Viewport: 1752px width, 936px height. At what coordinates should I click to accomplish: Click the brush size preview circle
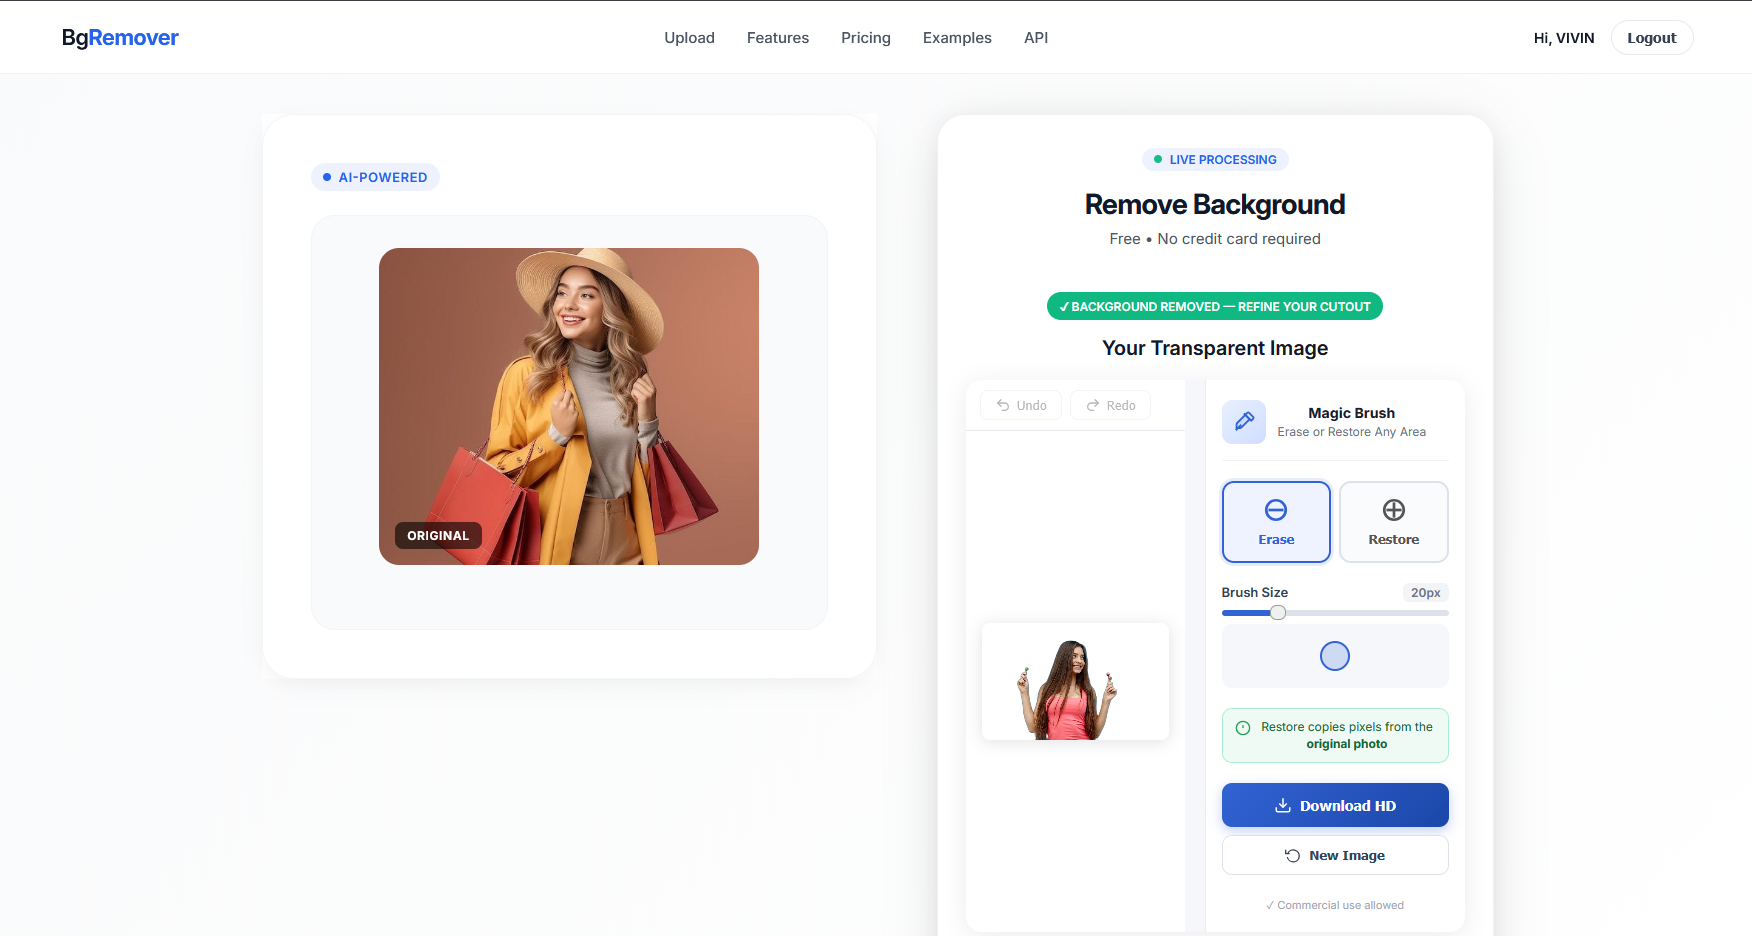click(x=1335, y=656)
